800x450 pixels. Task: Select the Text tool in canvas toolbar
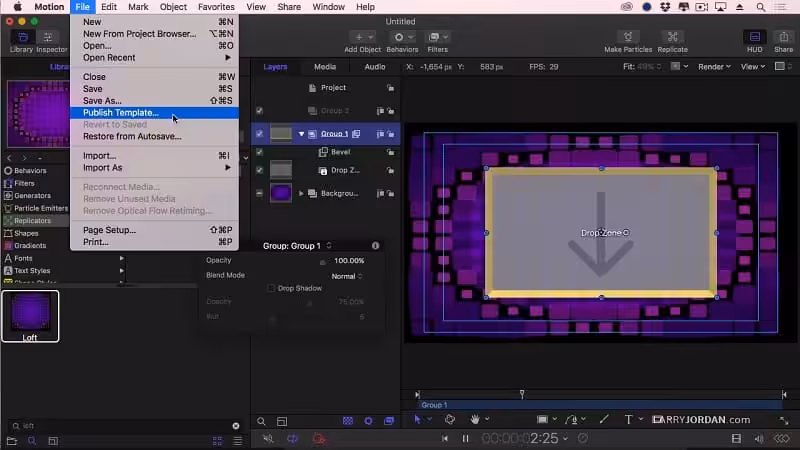pyautogui.click(x=629, y=420)
